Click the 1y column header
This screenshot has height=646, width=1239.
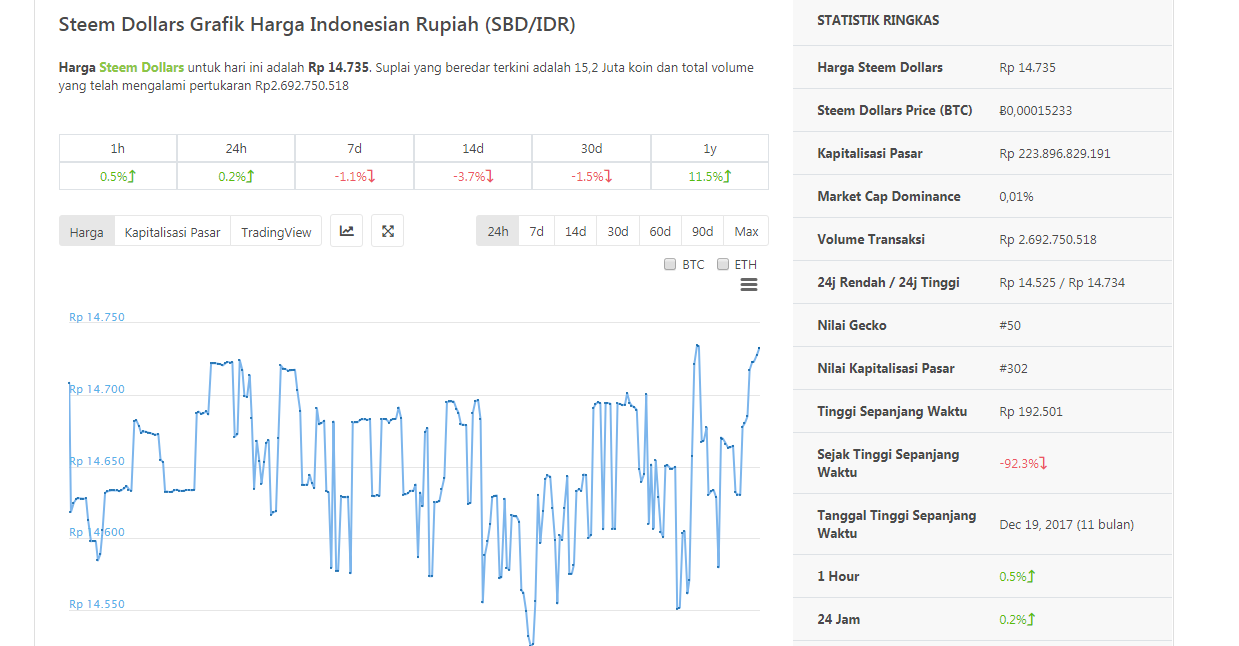710,148
